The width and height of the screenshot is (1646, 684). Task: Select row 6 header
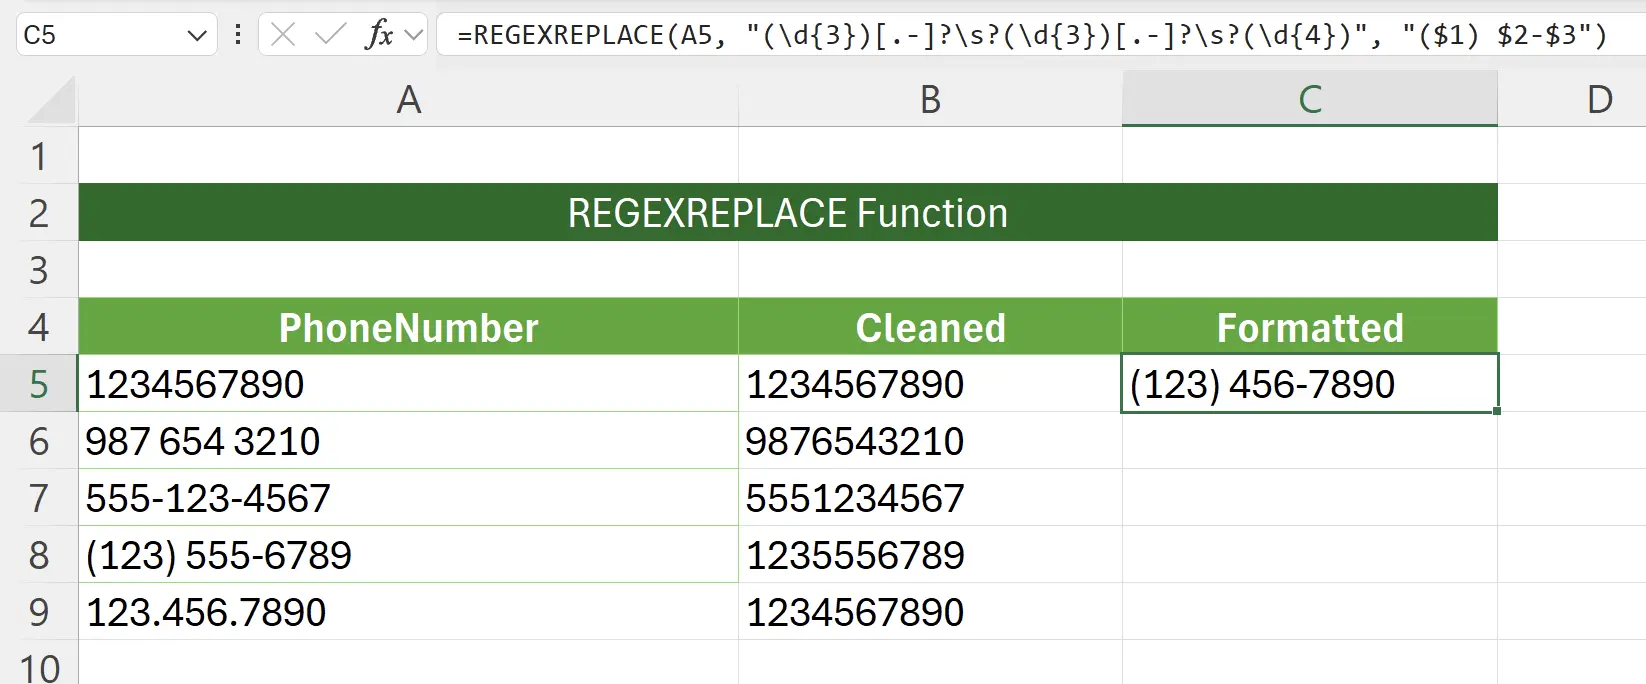pyautogui.click(x=39, y=441)
